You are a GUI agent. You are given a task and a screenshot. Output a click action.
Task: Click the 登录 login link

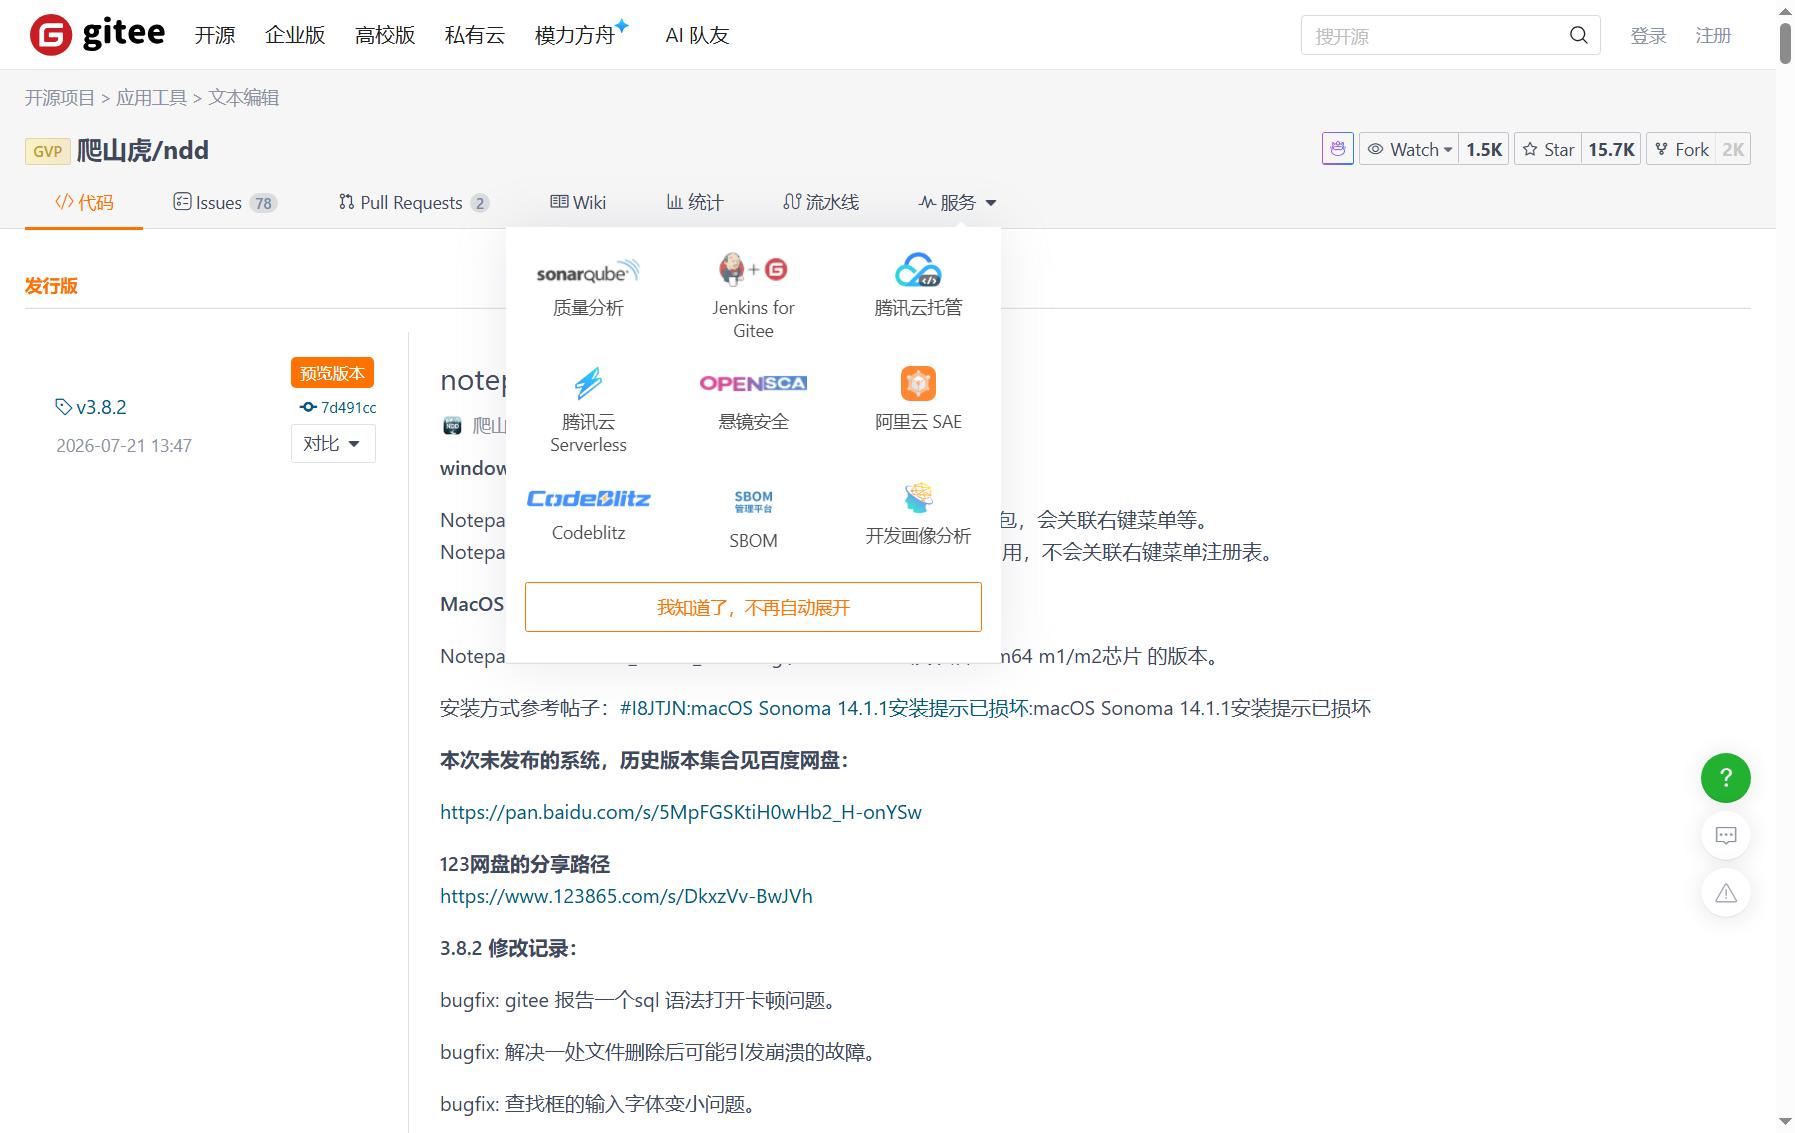click(x=1648, y=36)
